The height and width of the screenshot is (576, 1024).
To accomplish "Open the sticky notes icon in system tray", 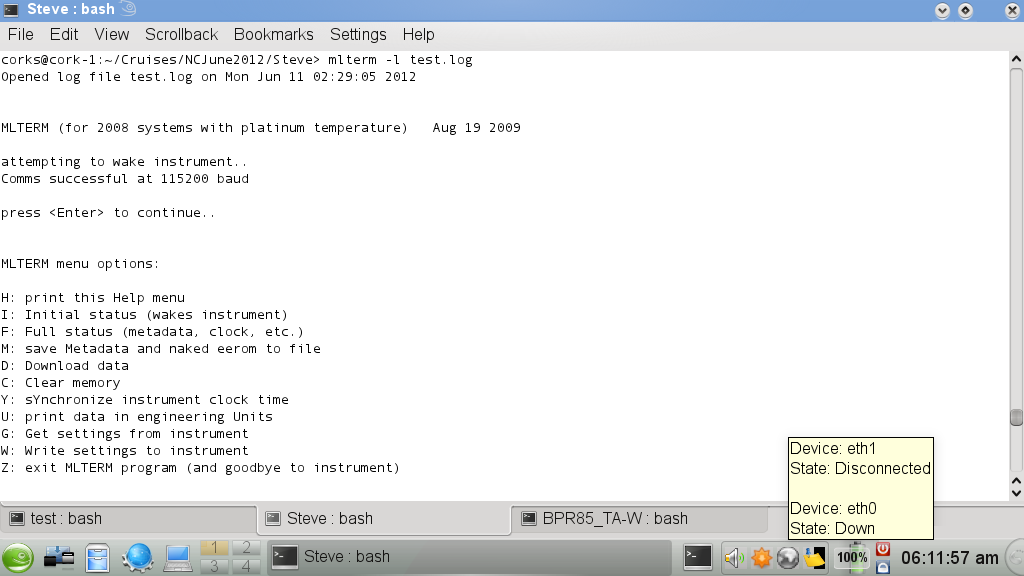I will (816, 557).
